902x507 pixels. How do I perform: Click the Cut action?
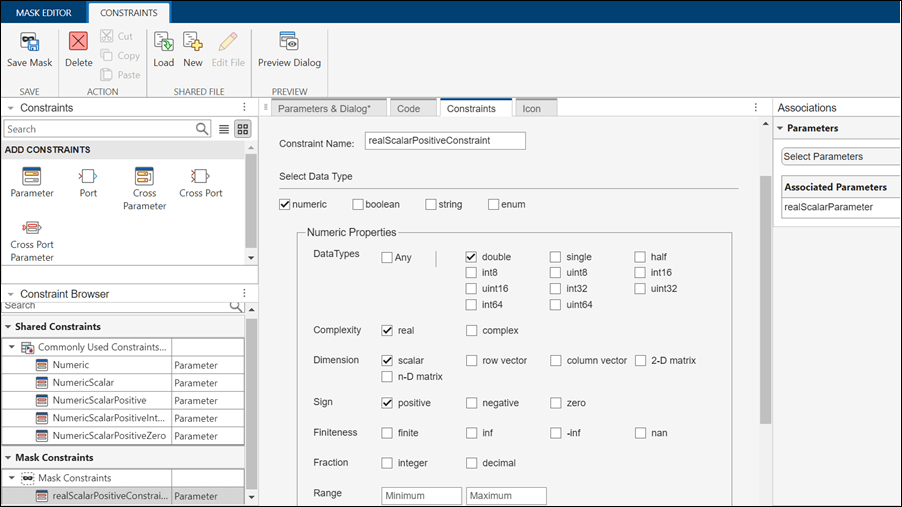[116, 36]
